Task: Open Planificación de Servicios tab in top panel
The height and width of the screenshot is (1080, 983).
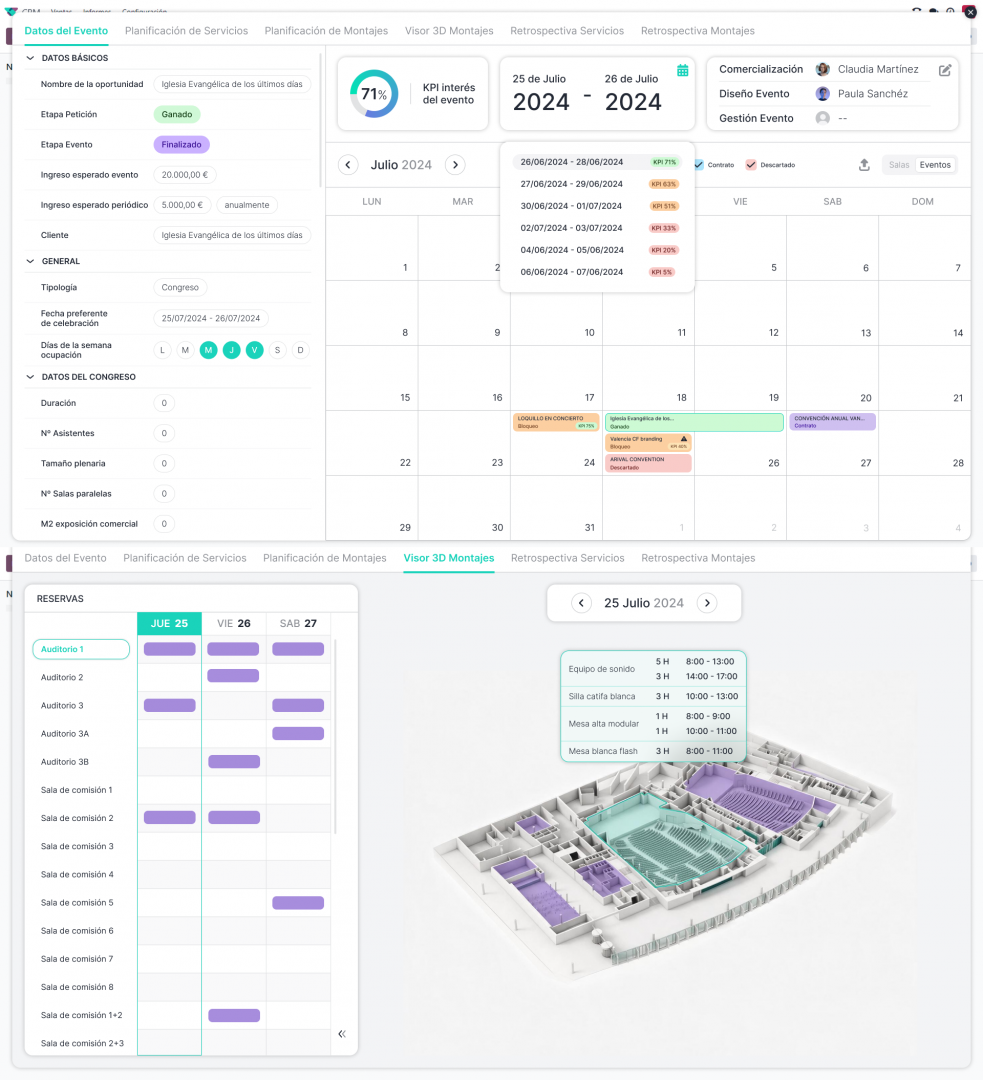Action: [x=186, y=31]
